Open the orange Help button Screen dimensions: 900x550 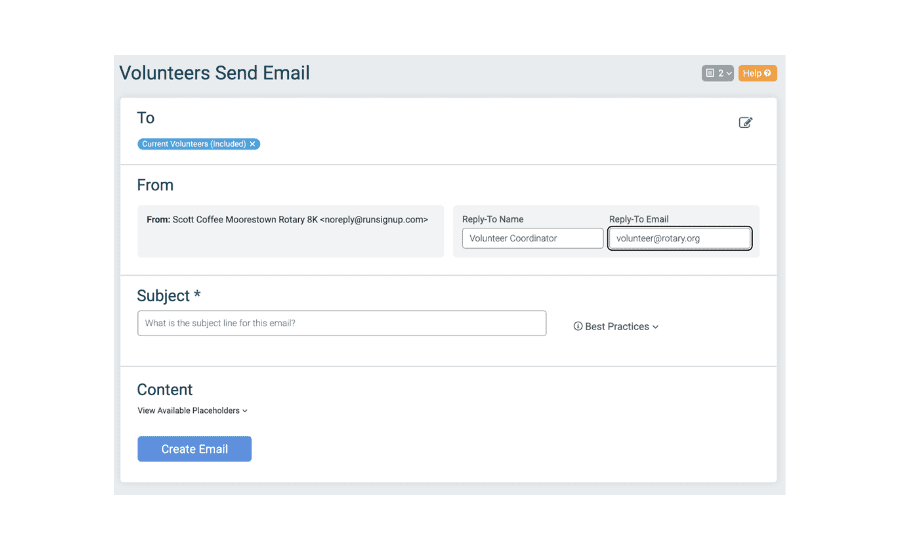click(x=757, y=73)
